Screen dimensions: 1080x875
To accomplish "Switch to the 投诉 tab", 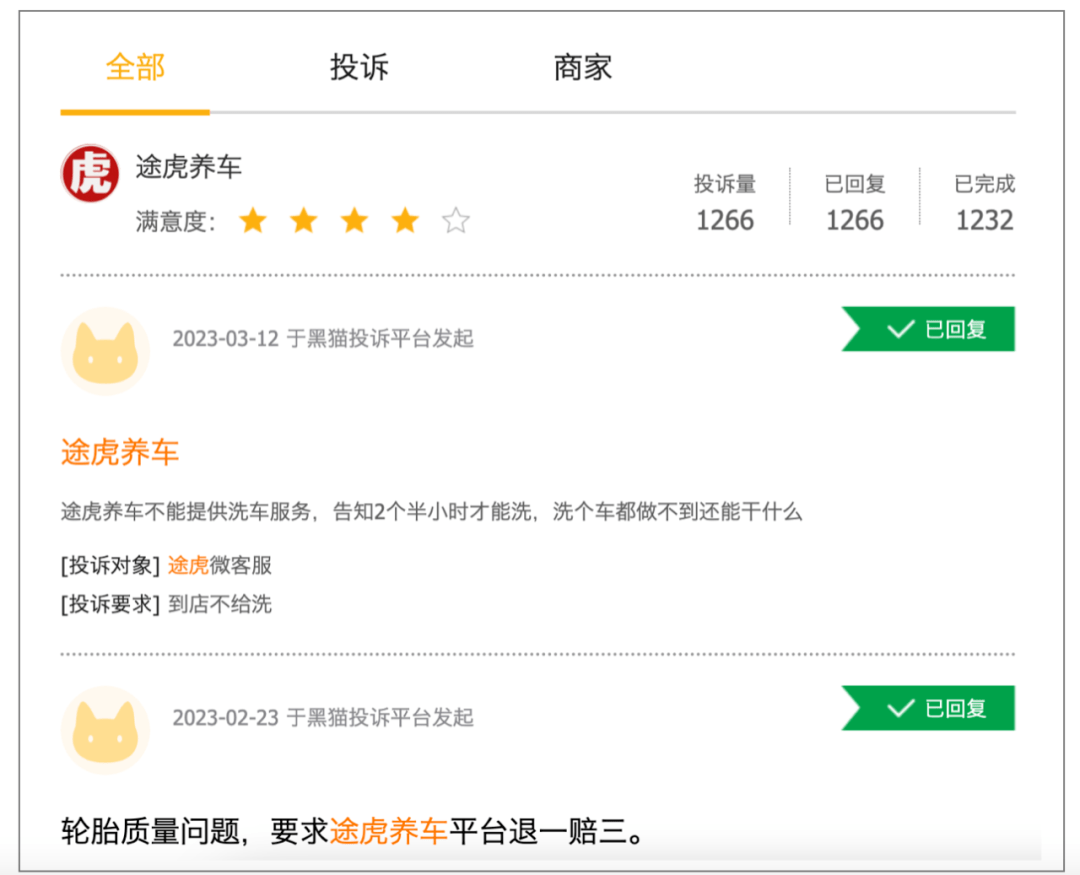I will pos(359,68).
